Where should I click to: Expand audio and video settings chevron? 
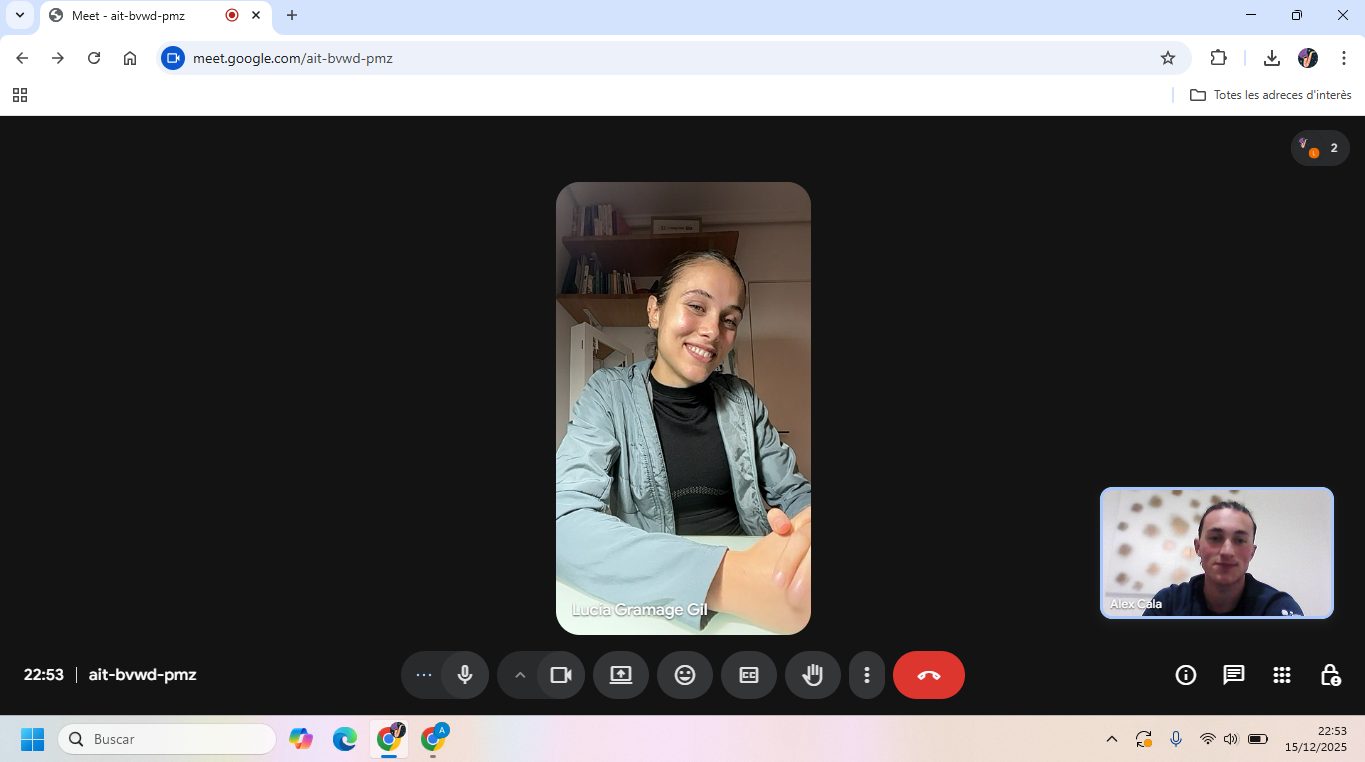[x=520, y=675]
